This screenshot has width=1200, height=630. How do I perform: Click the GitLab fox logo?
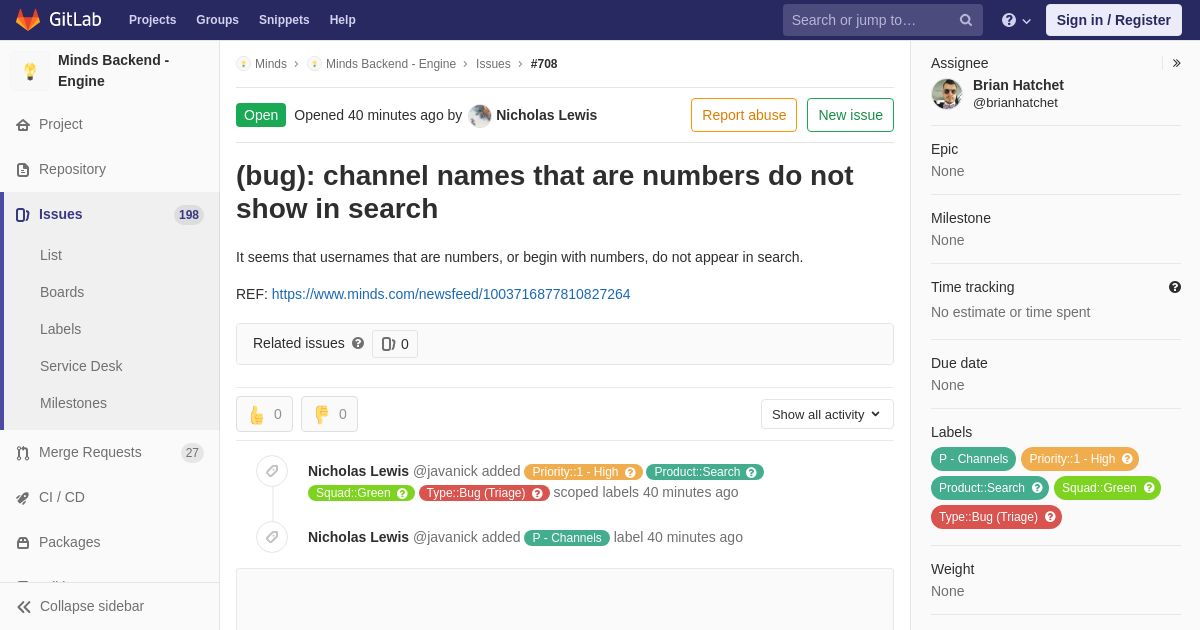pyautogui.click(x=28, y=20)
